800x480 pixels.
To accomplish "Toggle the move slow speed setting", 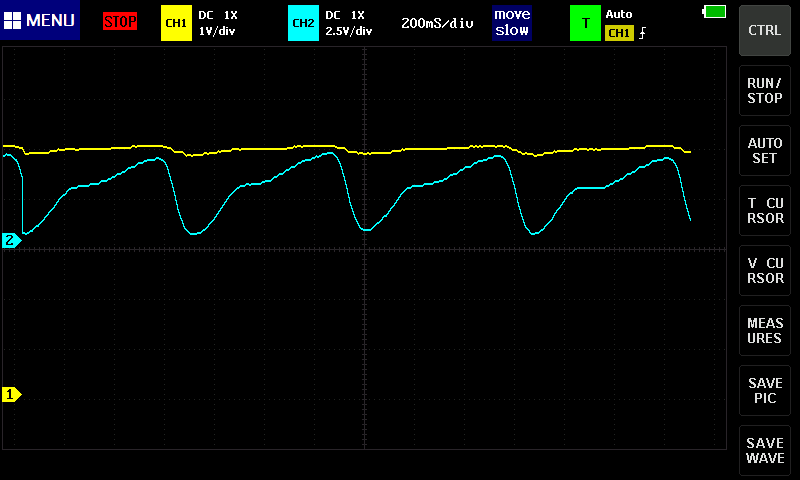I will coord(512,22).
